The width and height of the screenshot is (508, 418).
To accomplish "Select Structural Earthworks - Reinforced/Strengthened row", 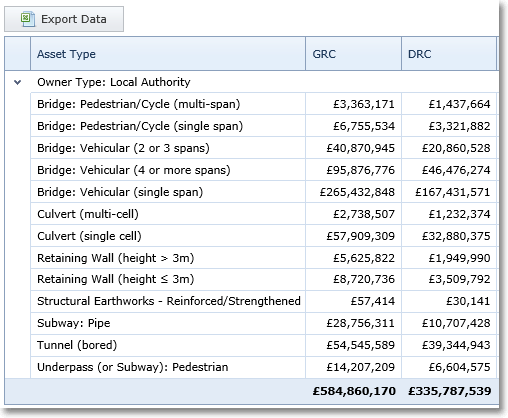I will coord(264,301).
